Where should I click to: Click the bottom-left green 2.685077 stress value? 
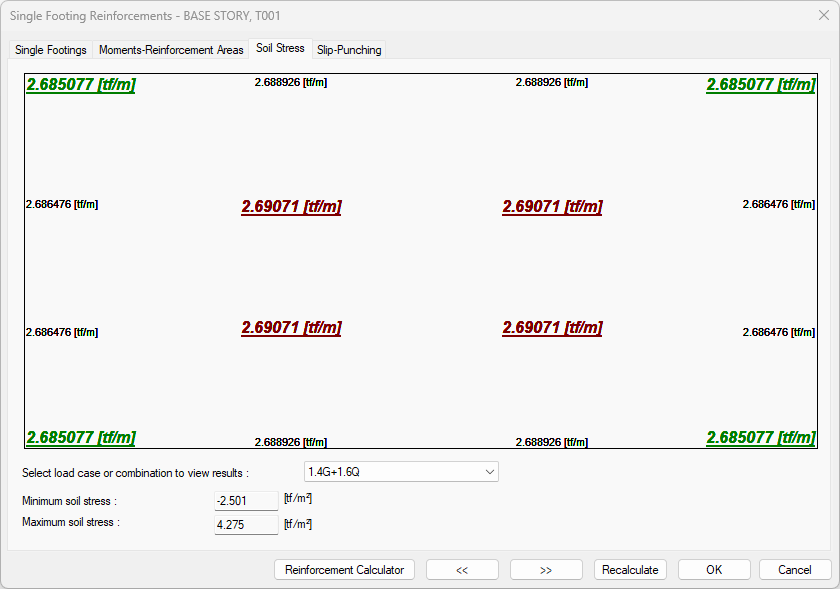pos(81,437)
